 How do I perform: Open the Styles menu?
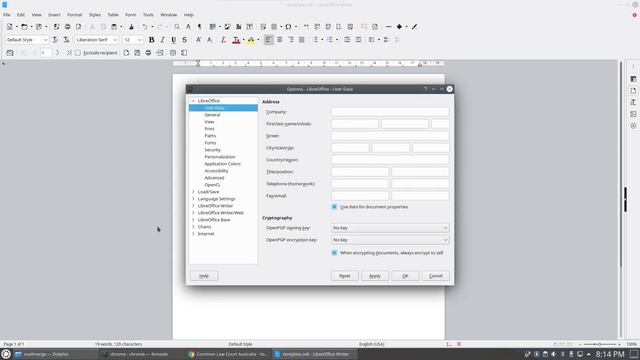click(95, 15)
